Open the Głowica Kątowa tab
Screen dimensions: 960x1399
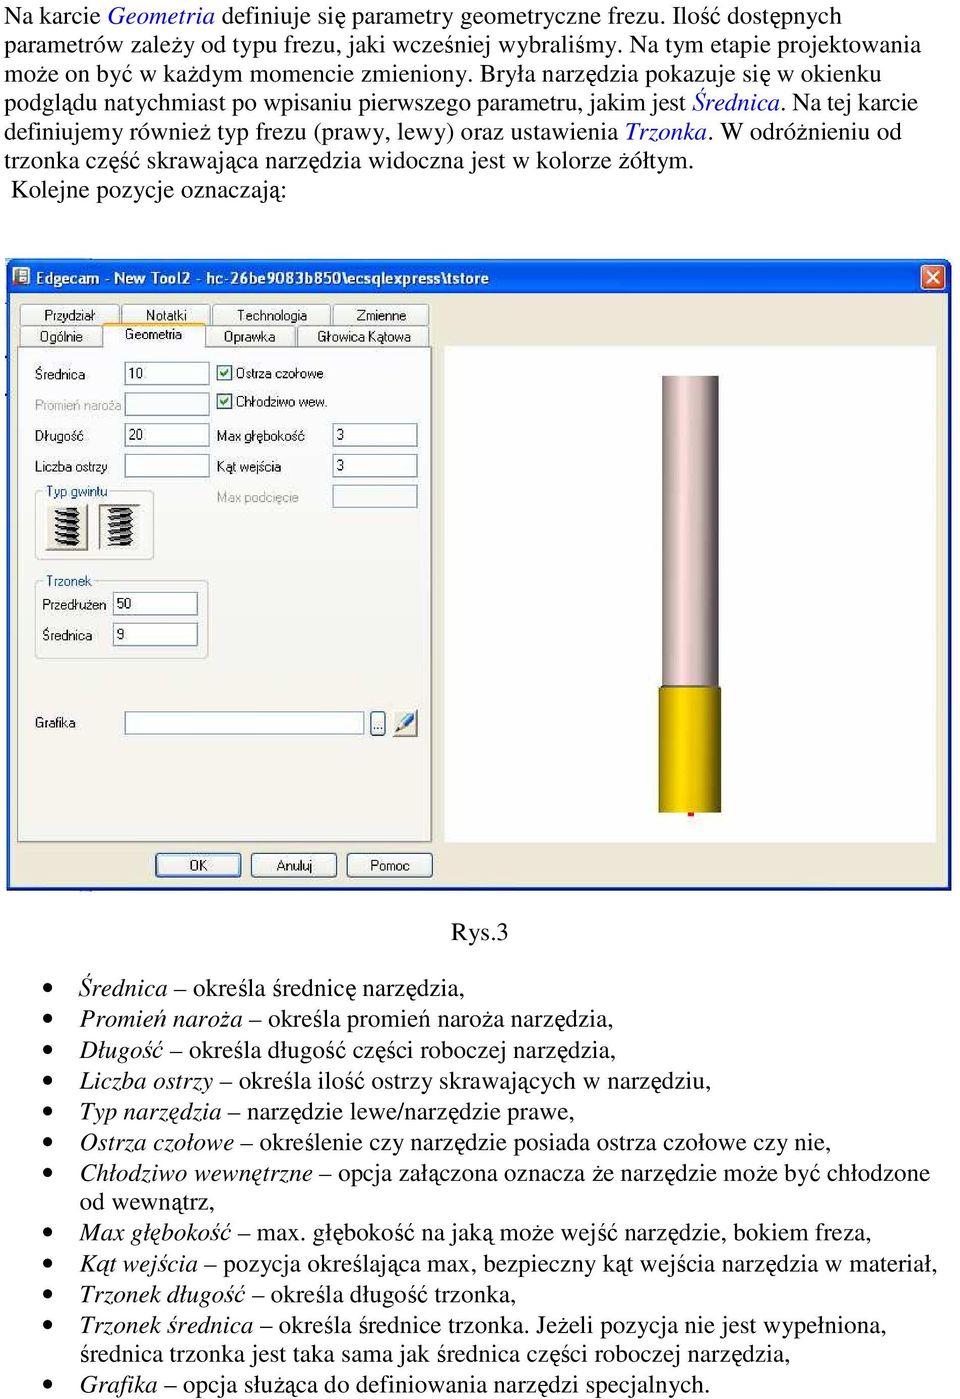(364, 337)
